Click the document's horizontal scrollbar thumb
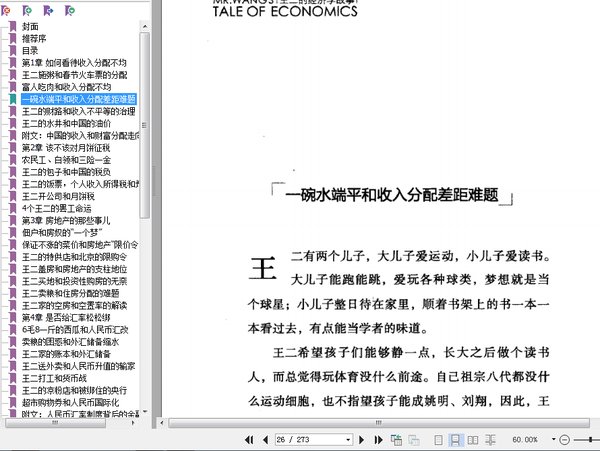The width and height of the screenshot is (600, 451). 379,423
